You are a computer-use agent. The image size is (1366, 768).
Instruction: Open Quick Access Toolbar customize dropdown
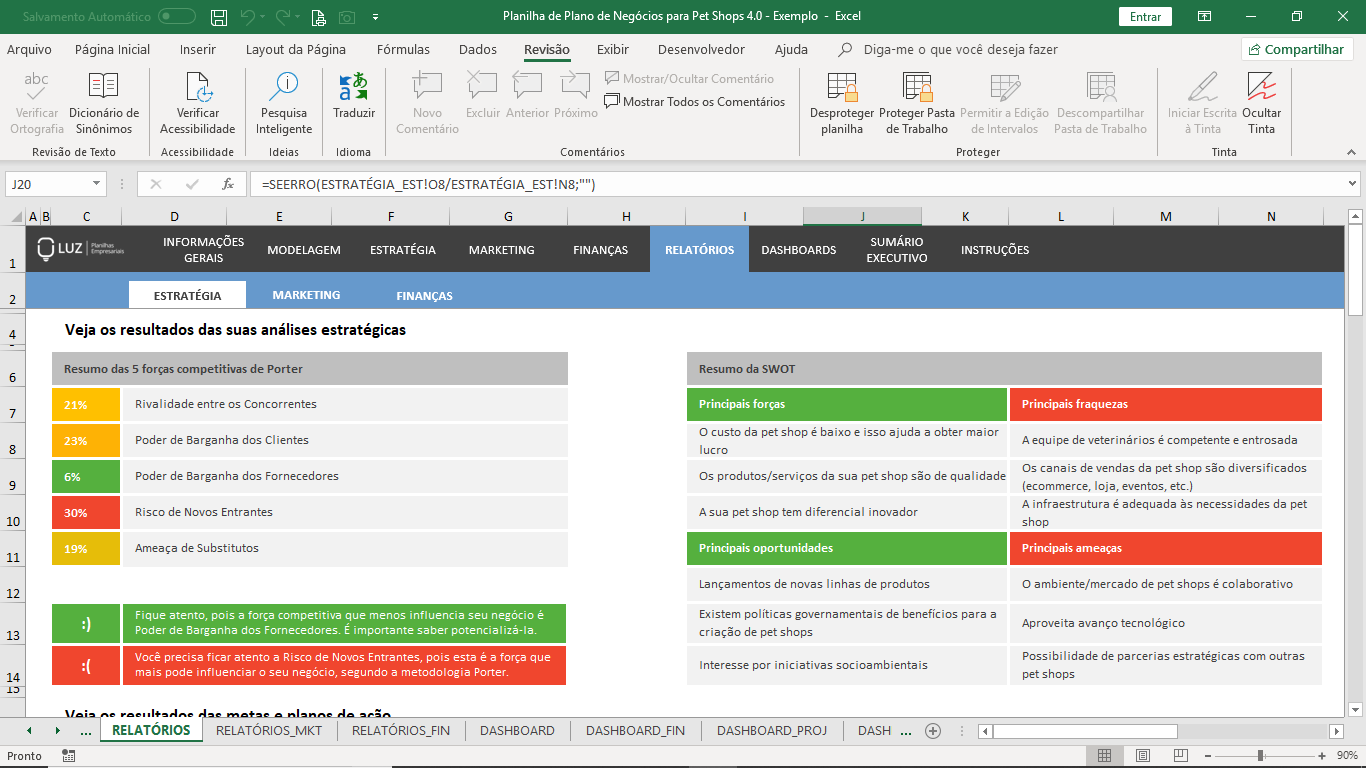pyautogui.click(x=375, y=17)
